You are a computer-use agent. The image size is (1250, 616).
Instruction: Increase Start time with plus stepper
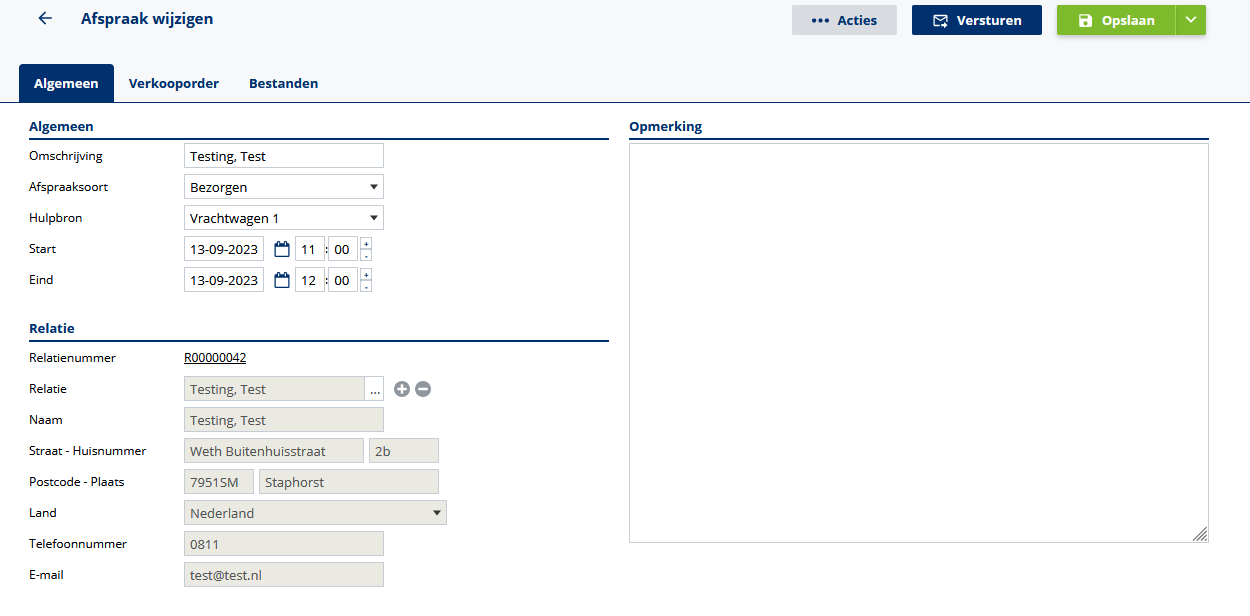[366, 243]
